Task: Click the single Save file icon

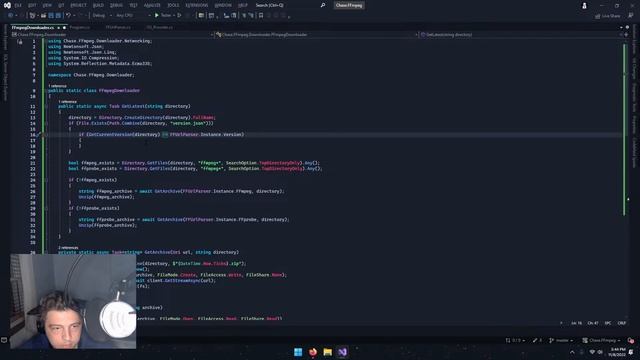Action: 51,16
